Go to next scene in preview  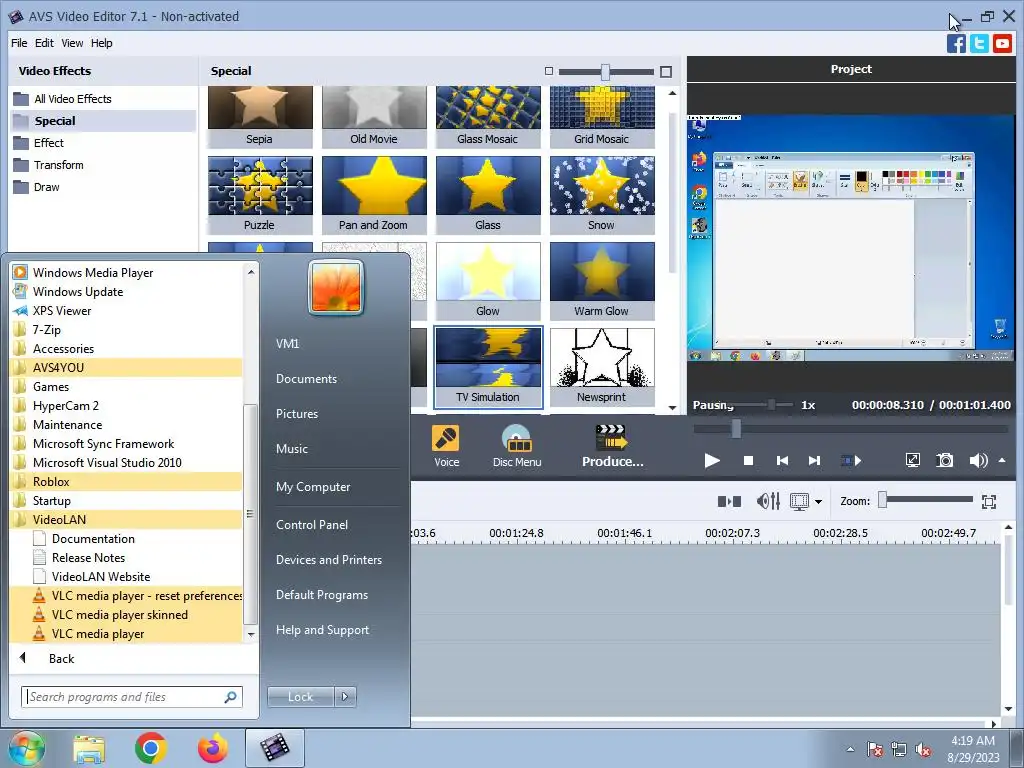pyautogui.click(x=850, y=461)
